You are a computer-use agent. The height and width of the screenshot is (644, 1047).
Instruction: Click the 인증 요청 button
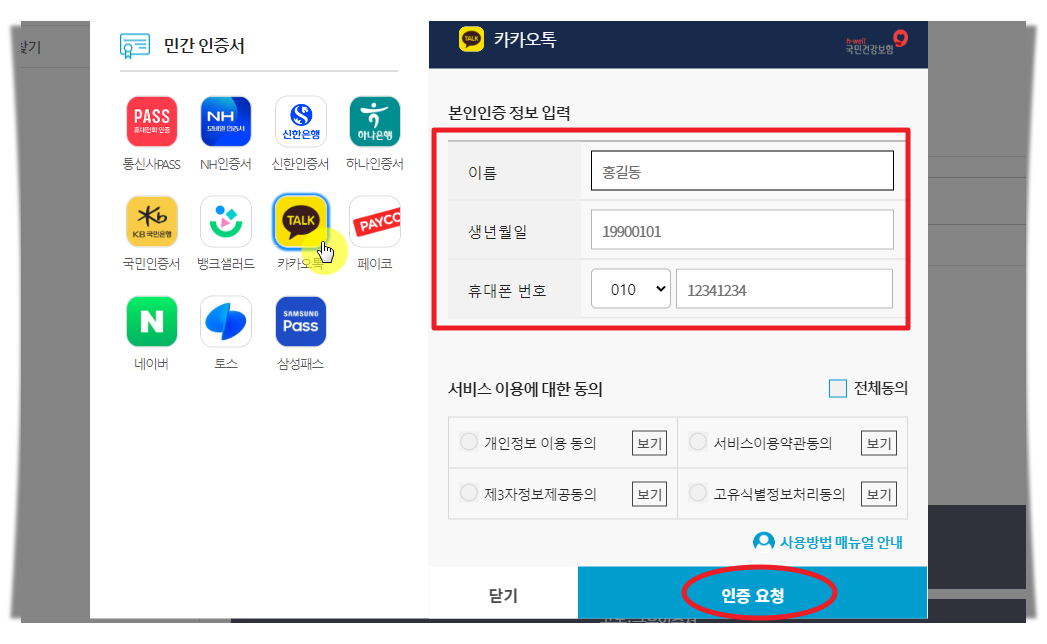click(x=753, y=593)
